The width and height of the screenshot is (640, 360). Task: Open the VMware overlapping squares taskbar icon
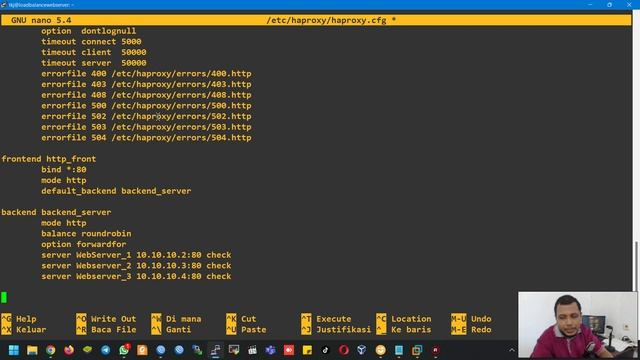point(417,350)
